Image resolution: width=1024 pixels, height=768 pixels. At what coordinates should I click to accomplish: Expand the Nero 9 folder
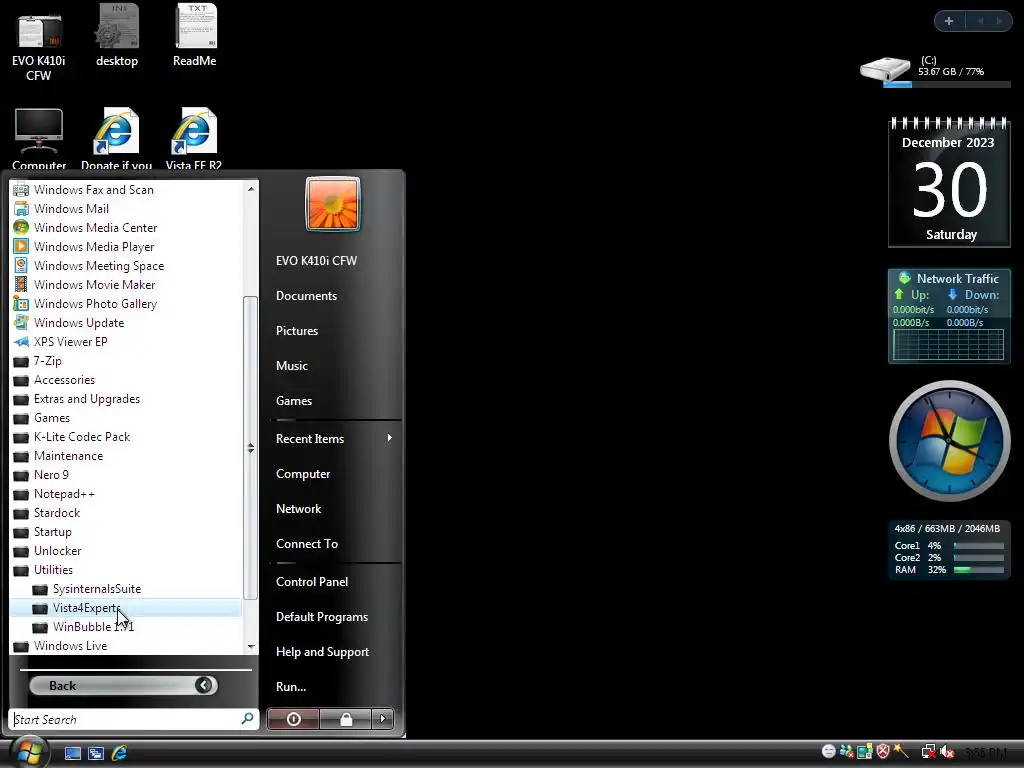[126, 475]
